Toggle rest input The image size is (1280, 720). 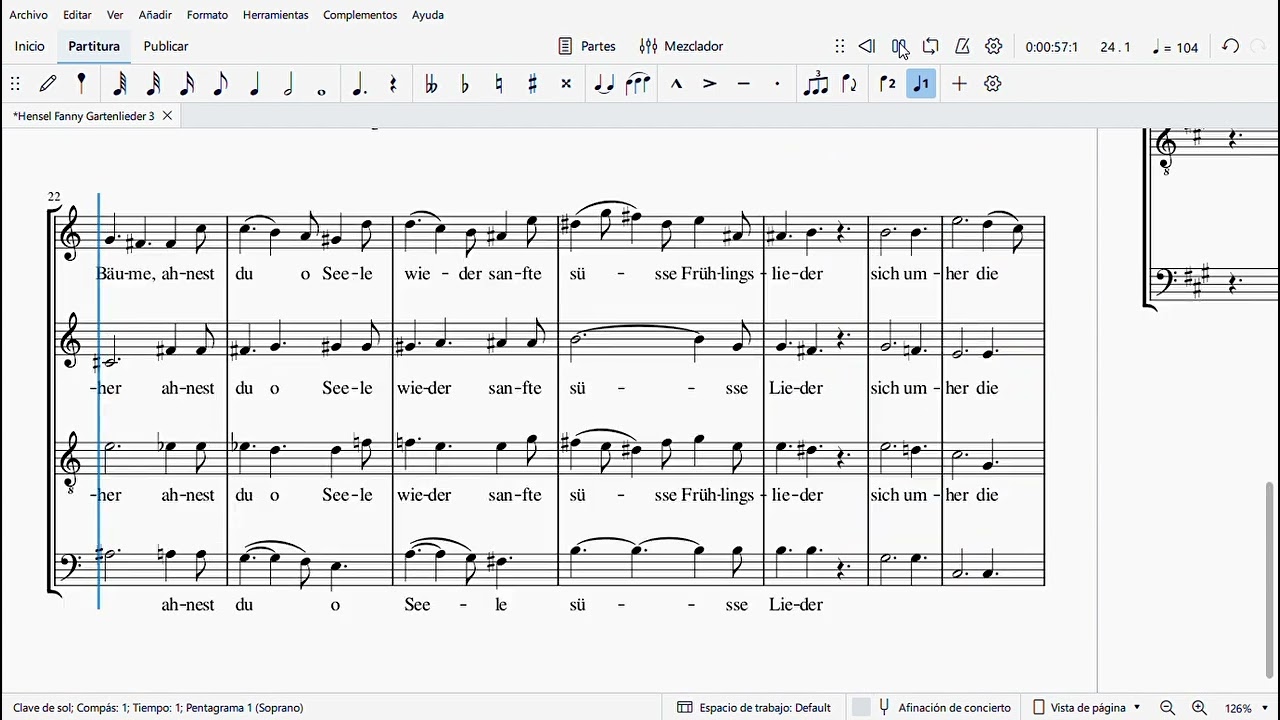(x=393, y=84)
